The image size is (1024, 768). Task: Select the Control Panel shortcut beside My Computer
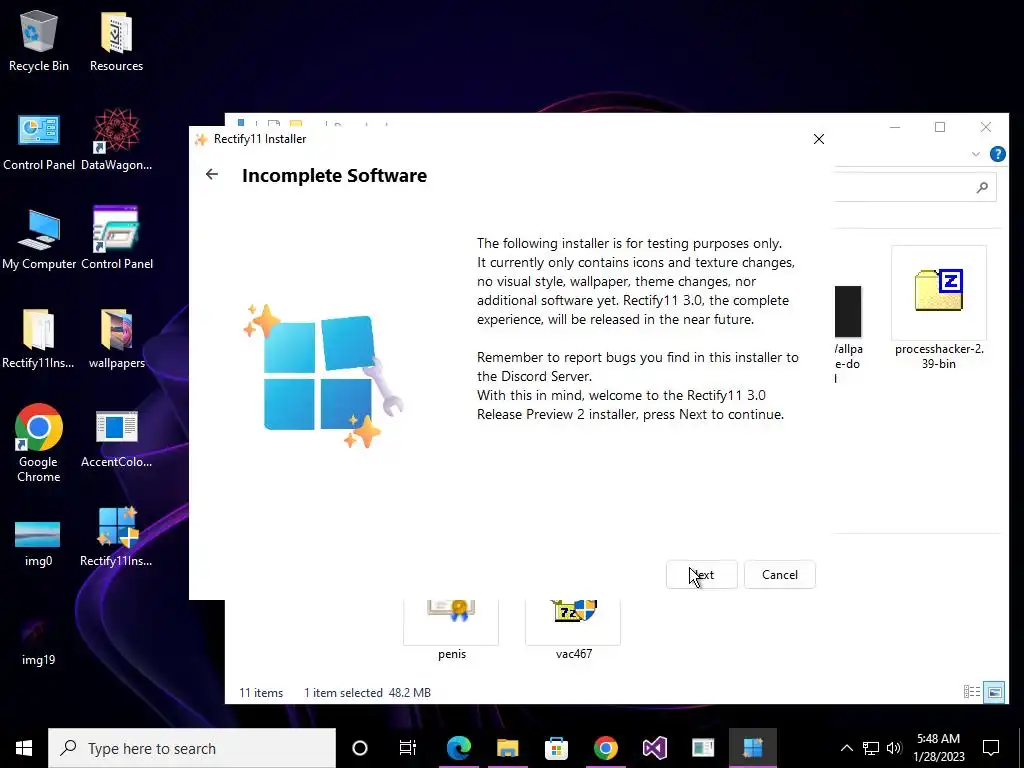pos(116,239)
